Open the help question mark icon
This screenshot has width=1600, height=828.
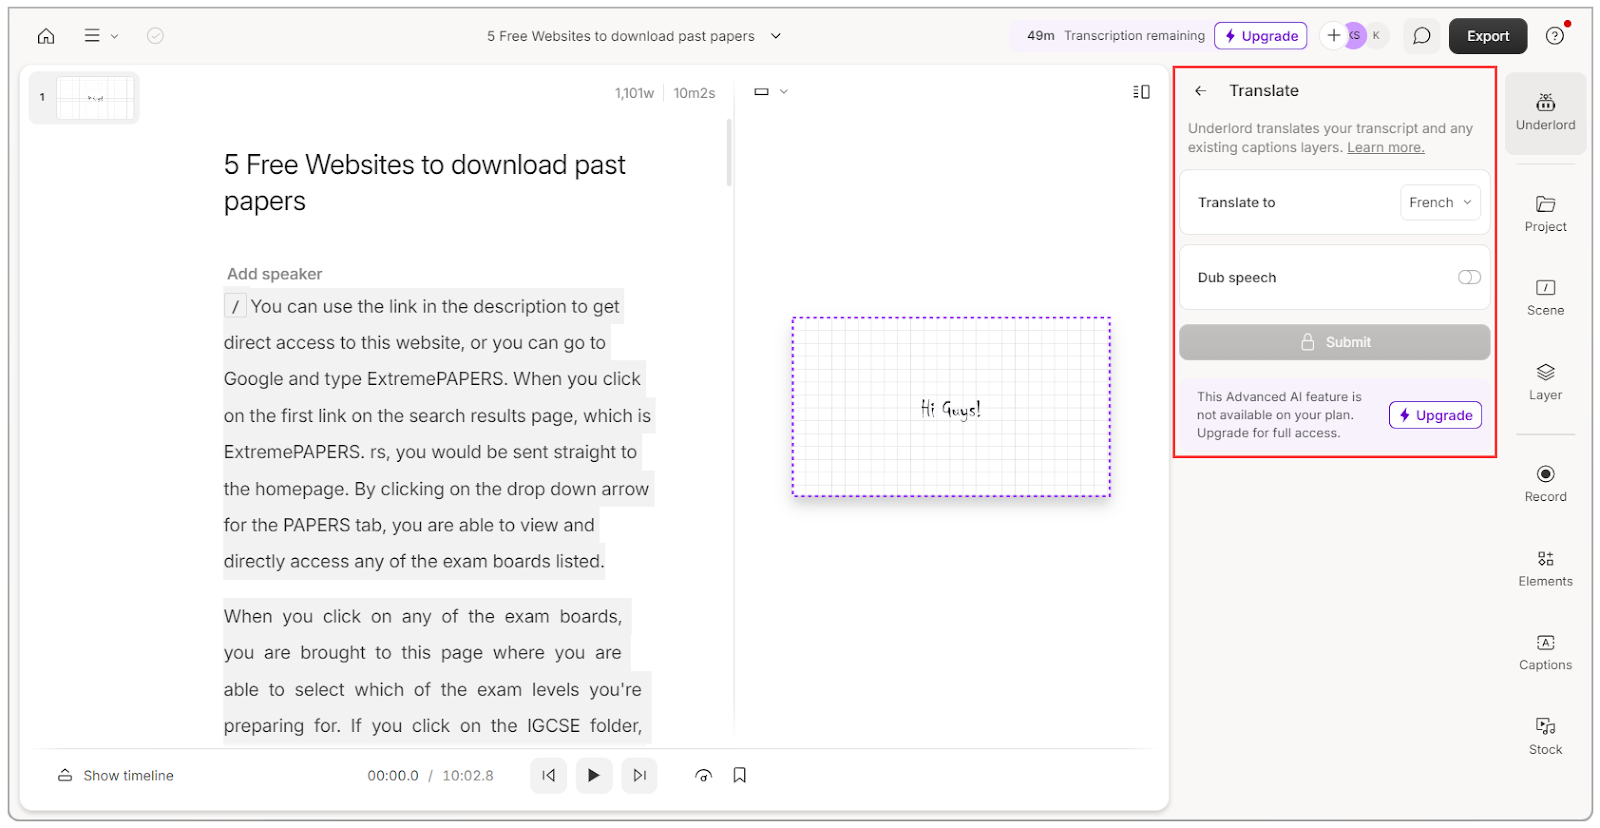pos(1555,36)
